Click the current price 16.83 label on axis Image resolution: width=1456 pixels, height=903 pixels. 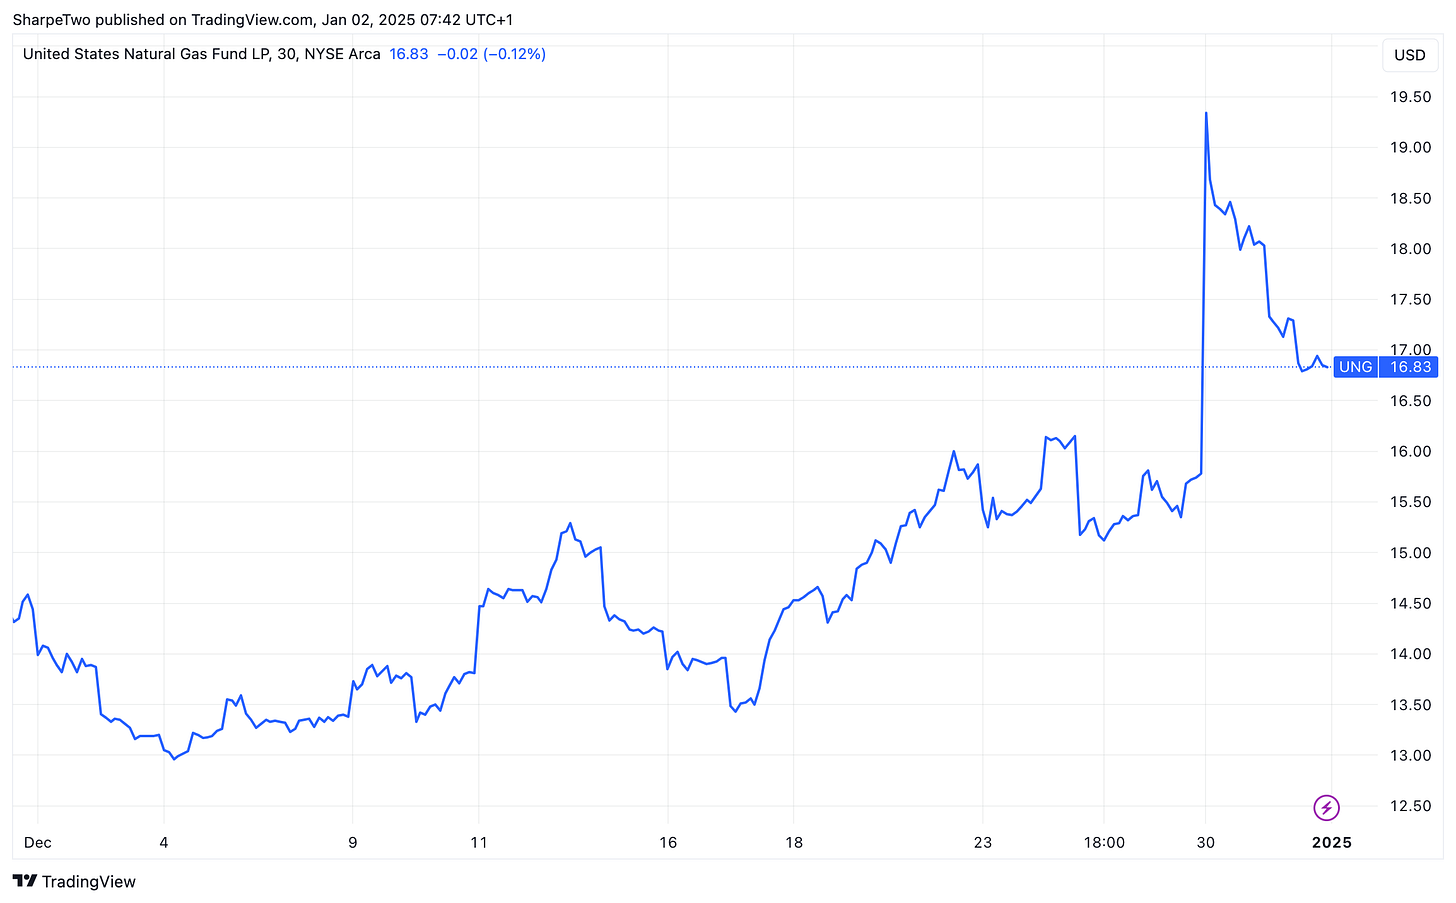click(1410, 367)
